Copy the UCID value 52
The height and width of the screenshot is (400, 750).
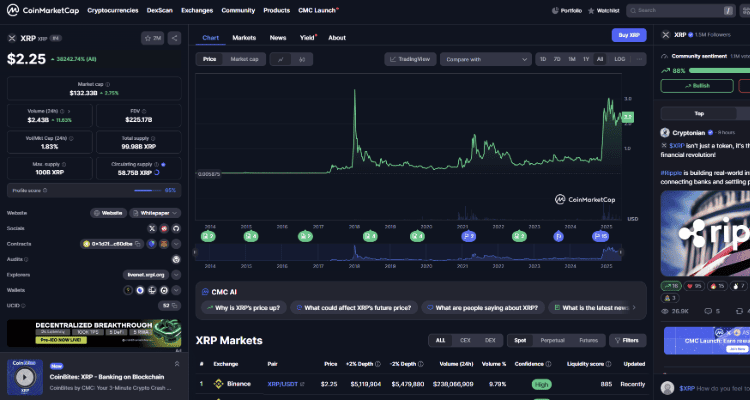175,305
